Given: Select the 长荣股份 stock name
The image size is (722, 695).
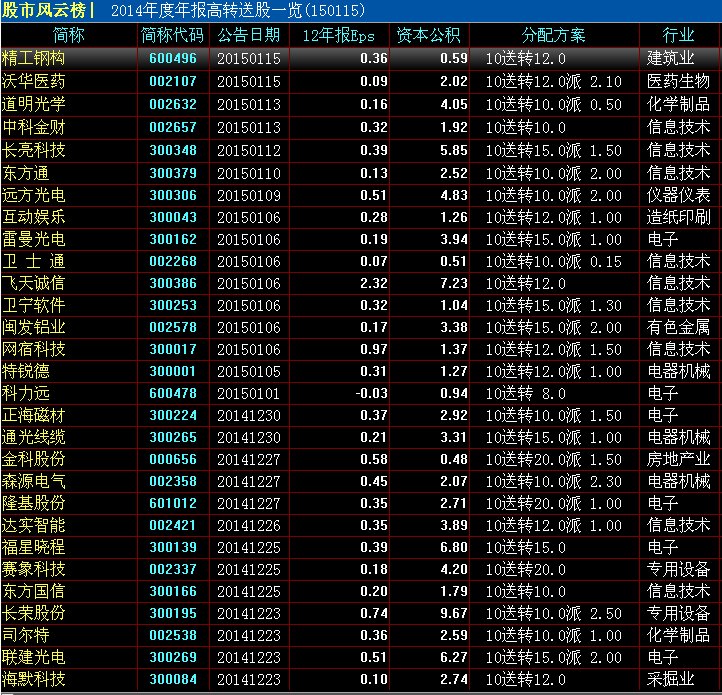Looking at the screenshot, I should coord(34,613).
